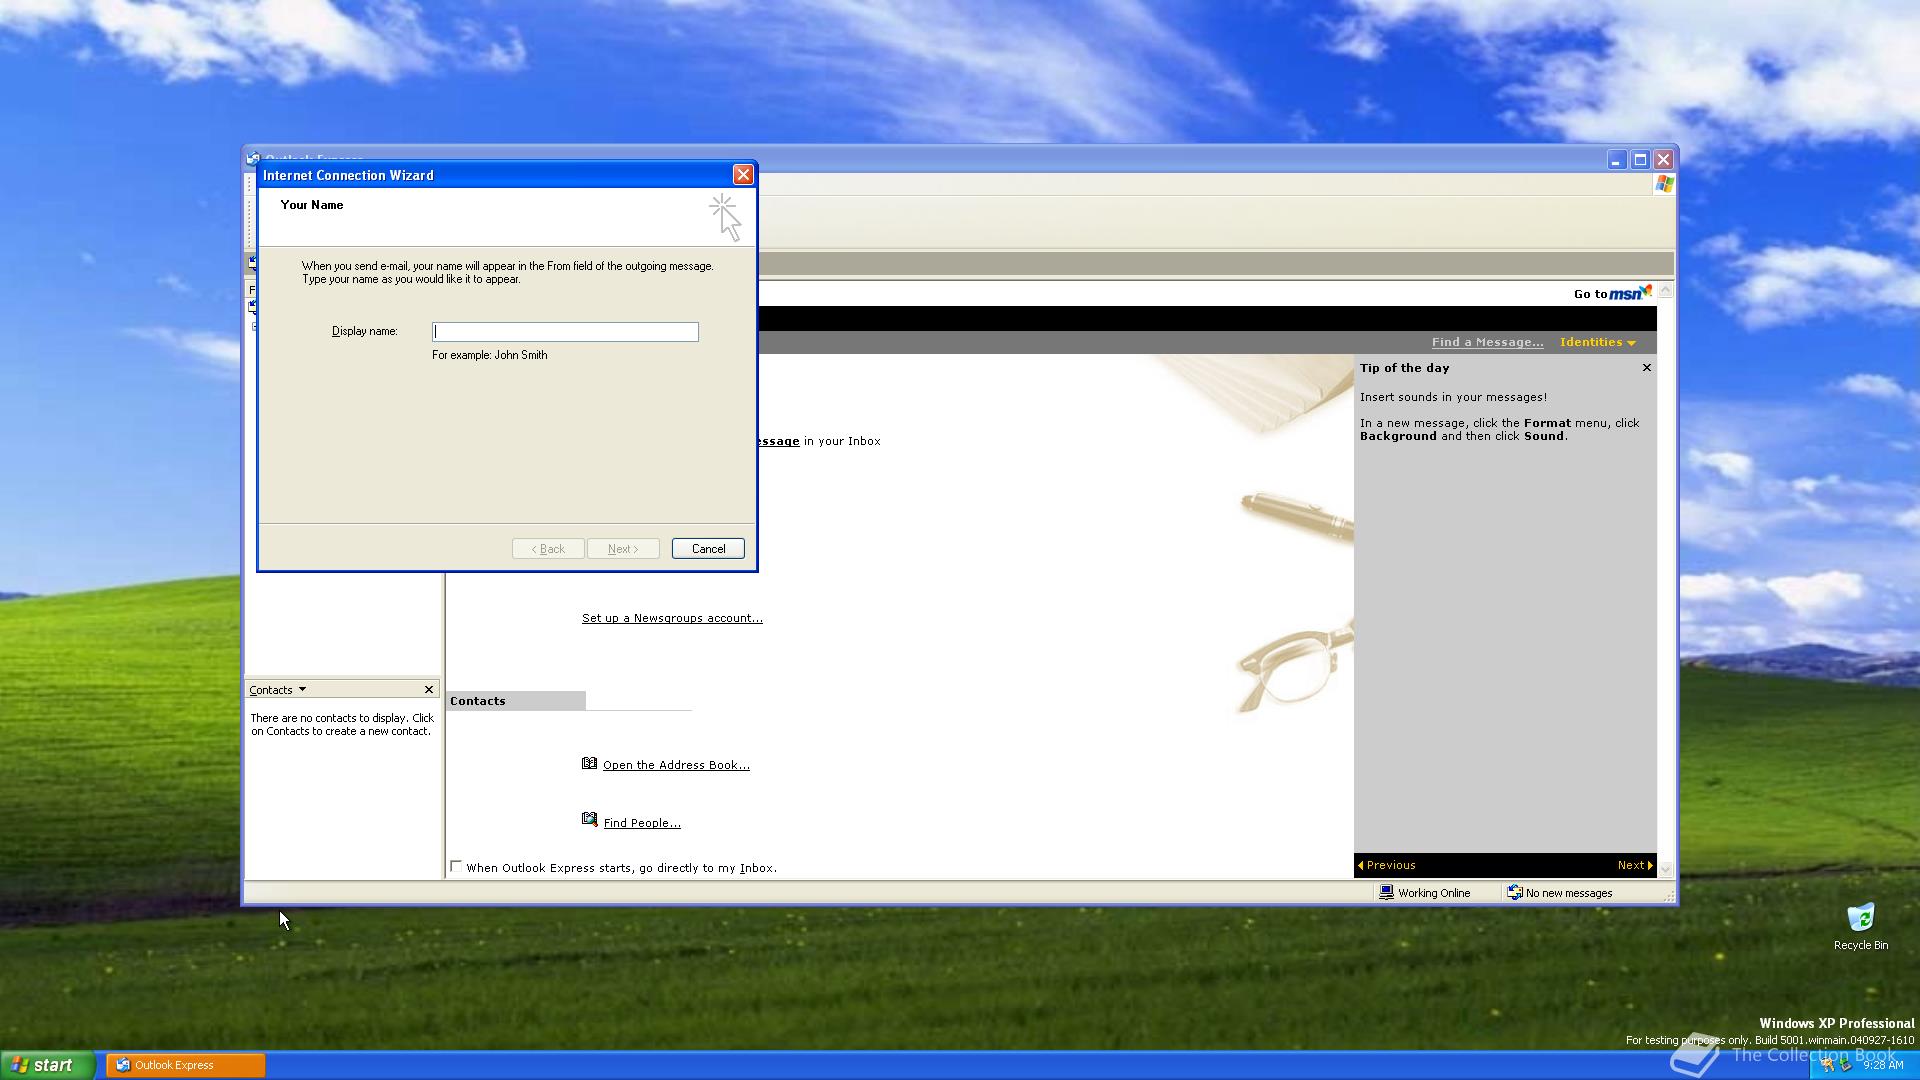Open the Find a Message link

[x=1486, y=342]
